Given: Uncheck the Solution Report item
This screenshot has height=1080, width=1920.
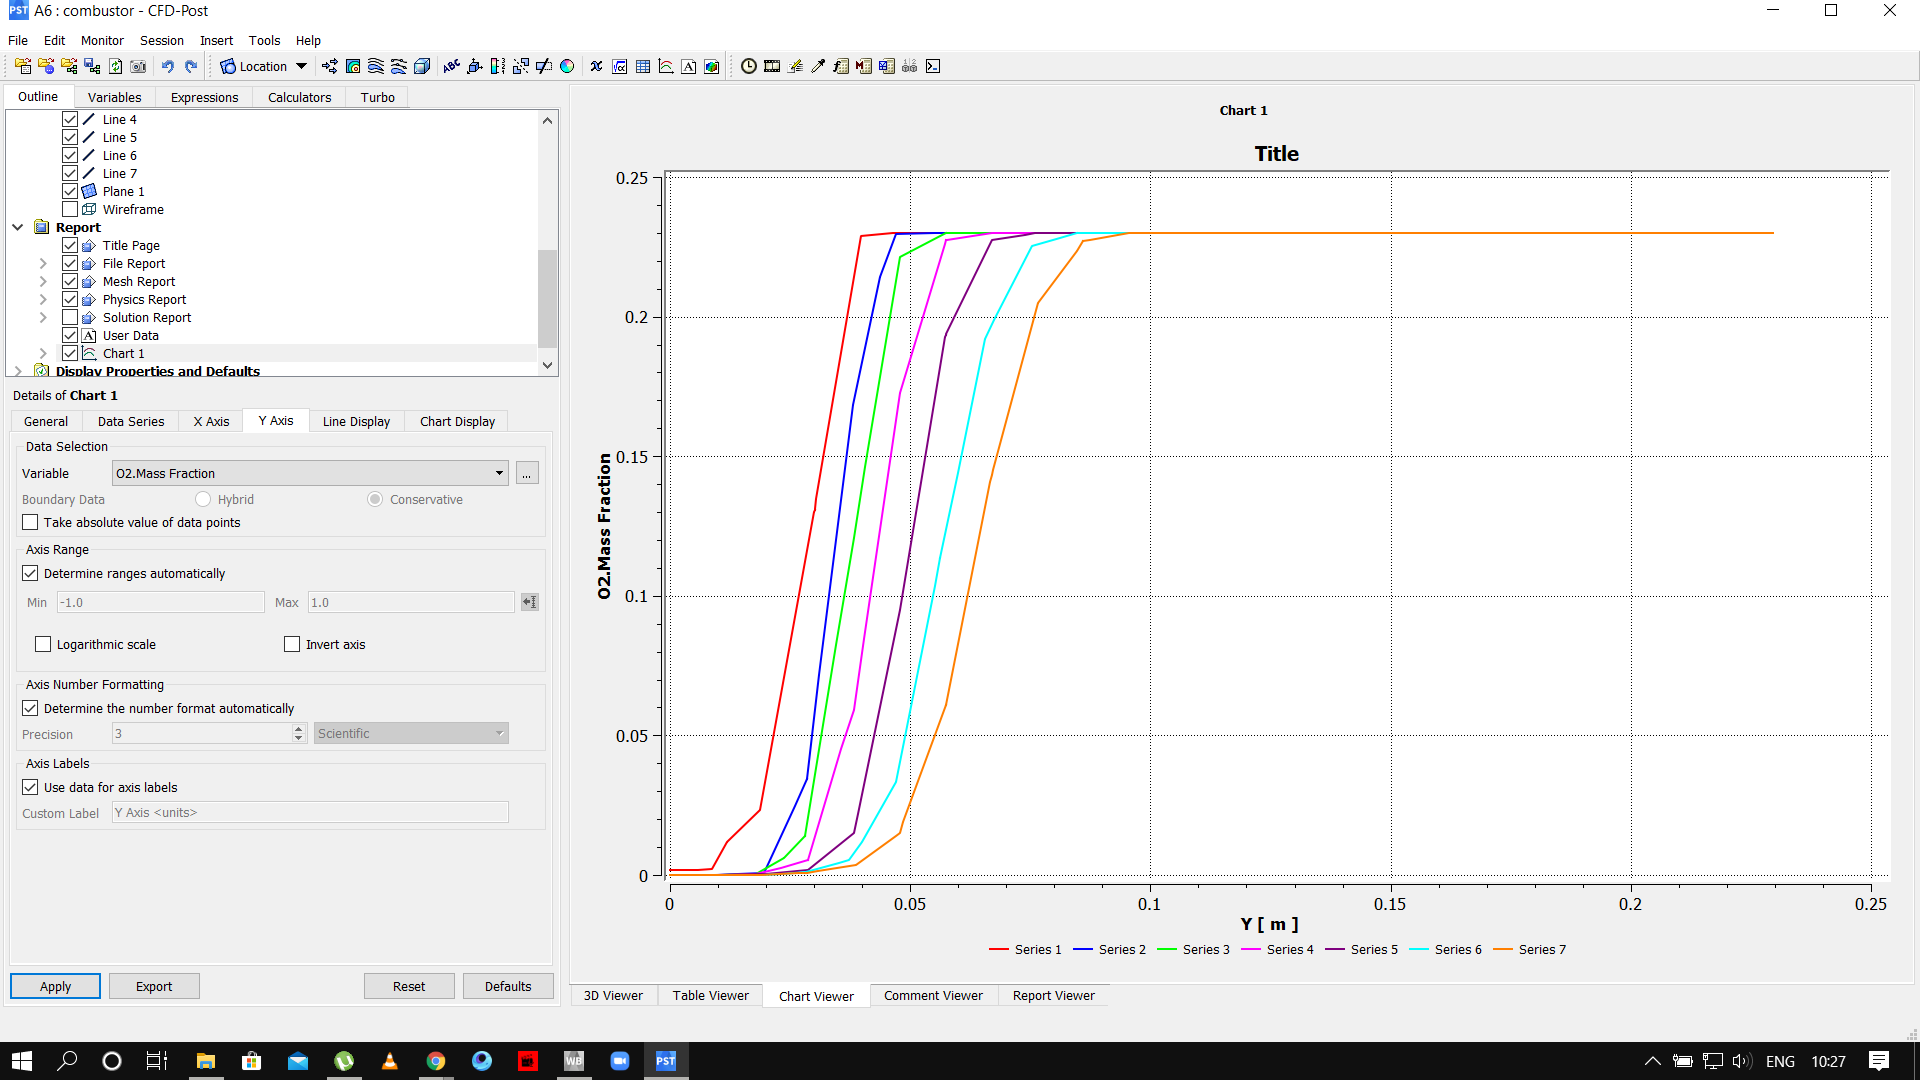Looking at the screenshot, I should 70,317.
